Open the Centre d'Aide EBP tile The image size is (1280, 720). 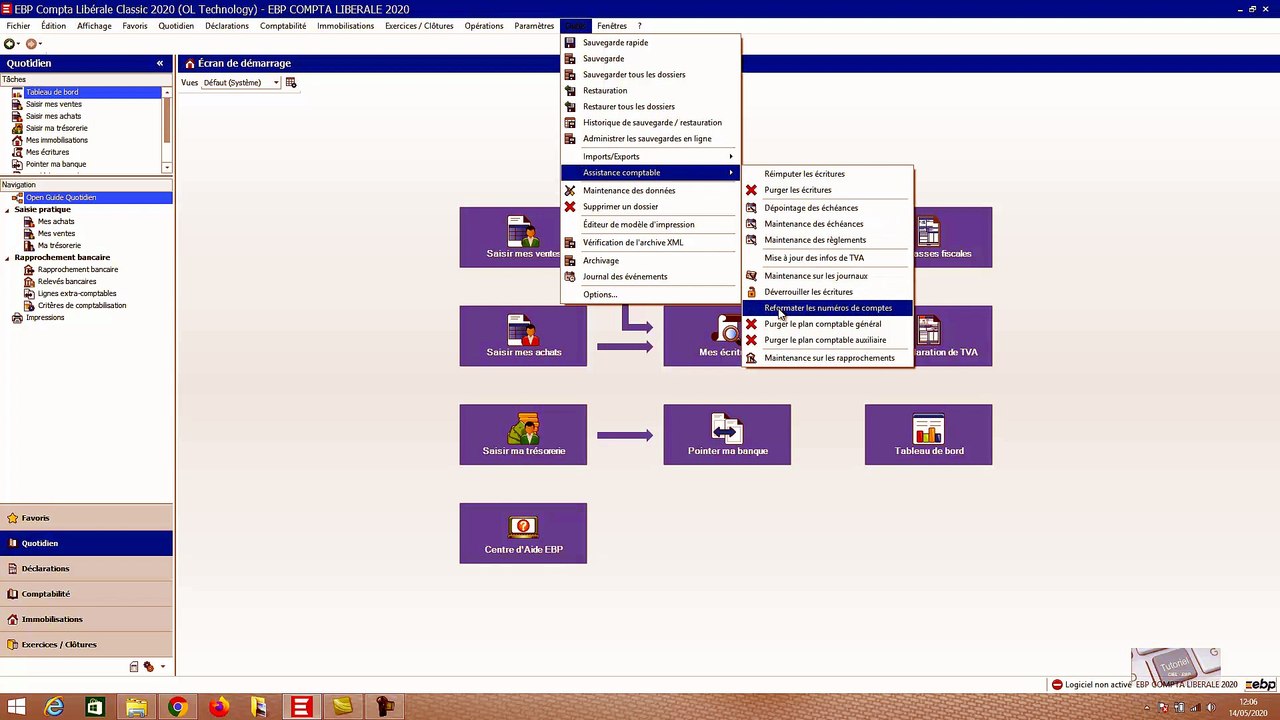coord(523,533)
